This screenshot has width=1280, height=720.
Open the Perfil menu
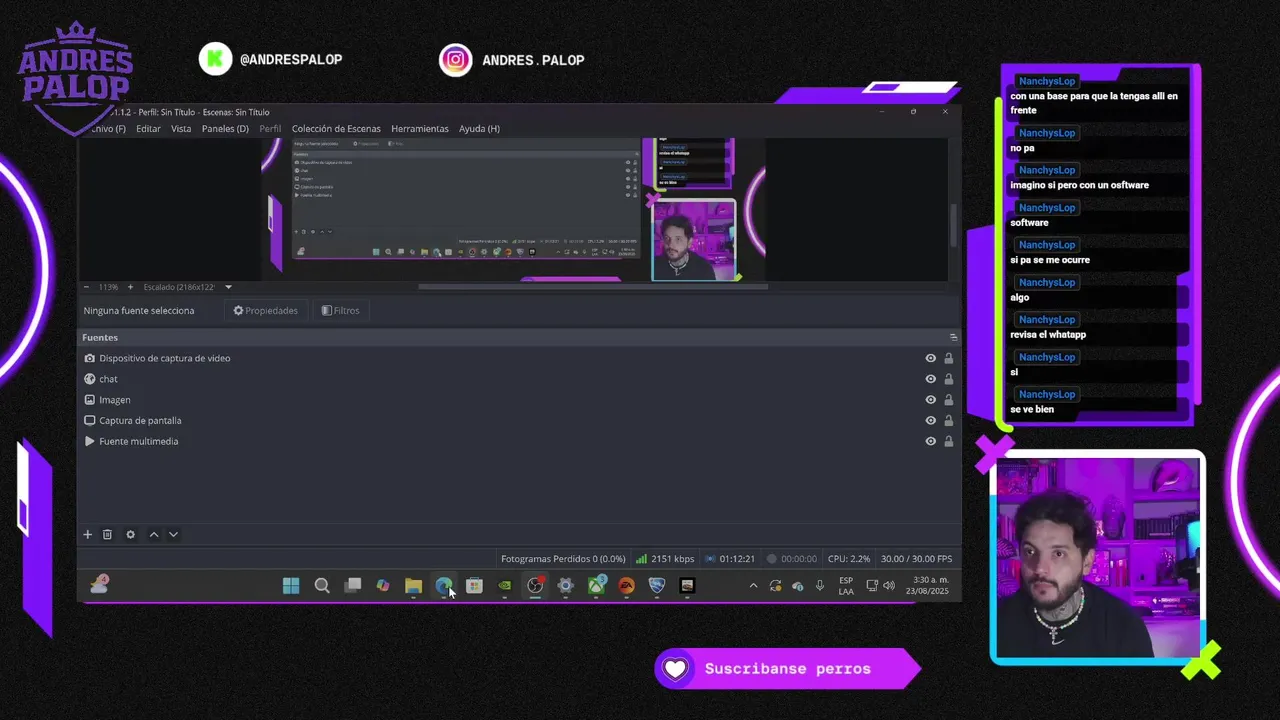point(270,129)
